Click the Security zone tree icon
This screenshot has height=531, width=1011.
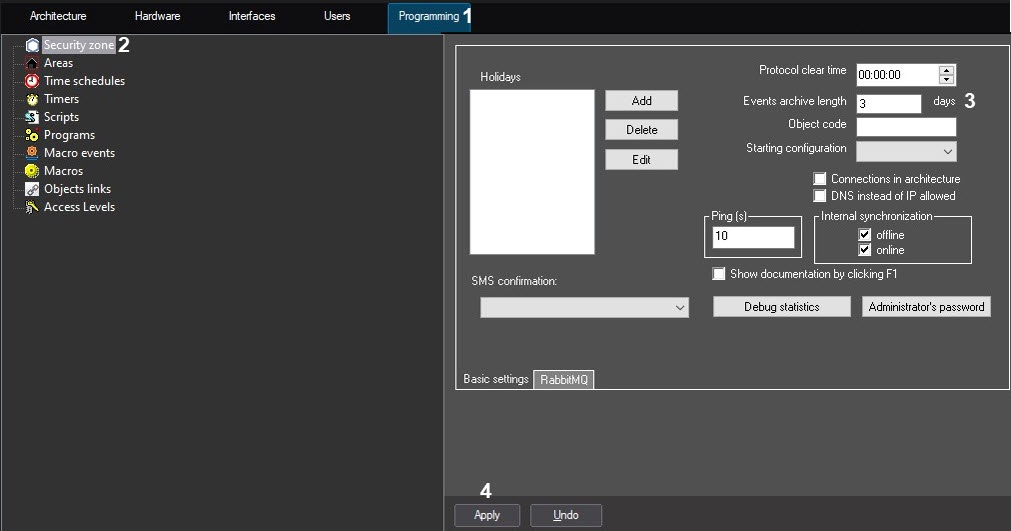click(x=32, y=45)
